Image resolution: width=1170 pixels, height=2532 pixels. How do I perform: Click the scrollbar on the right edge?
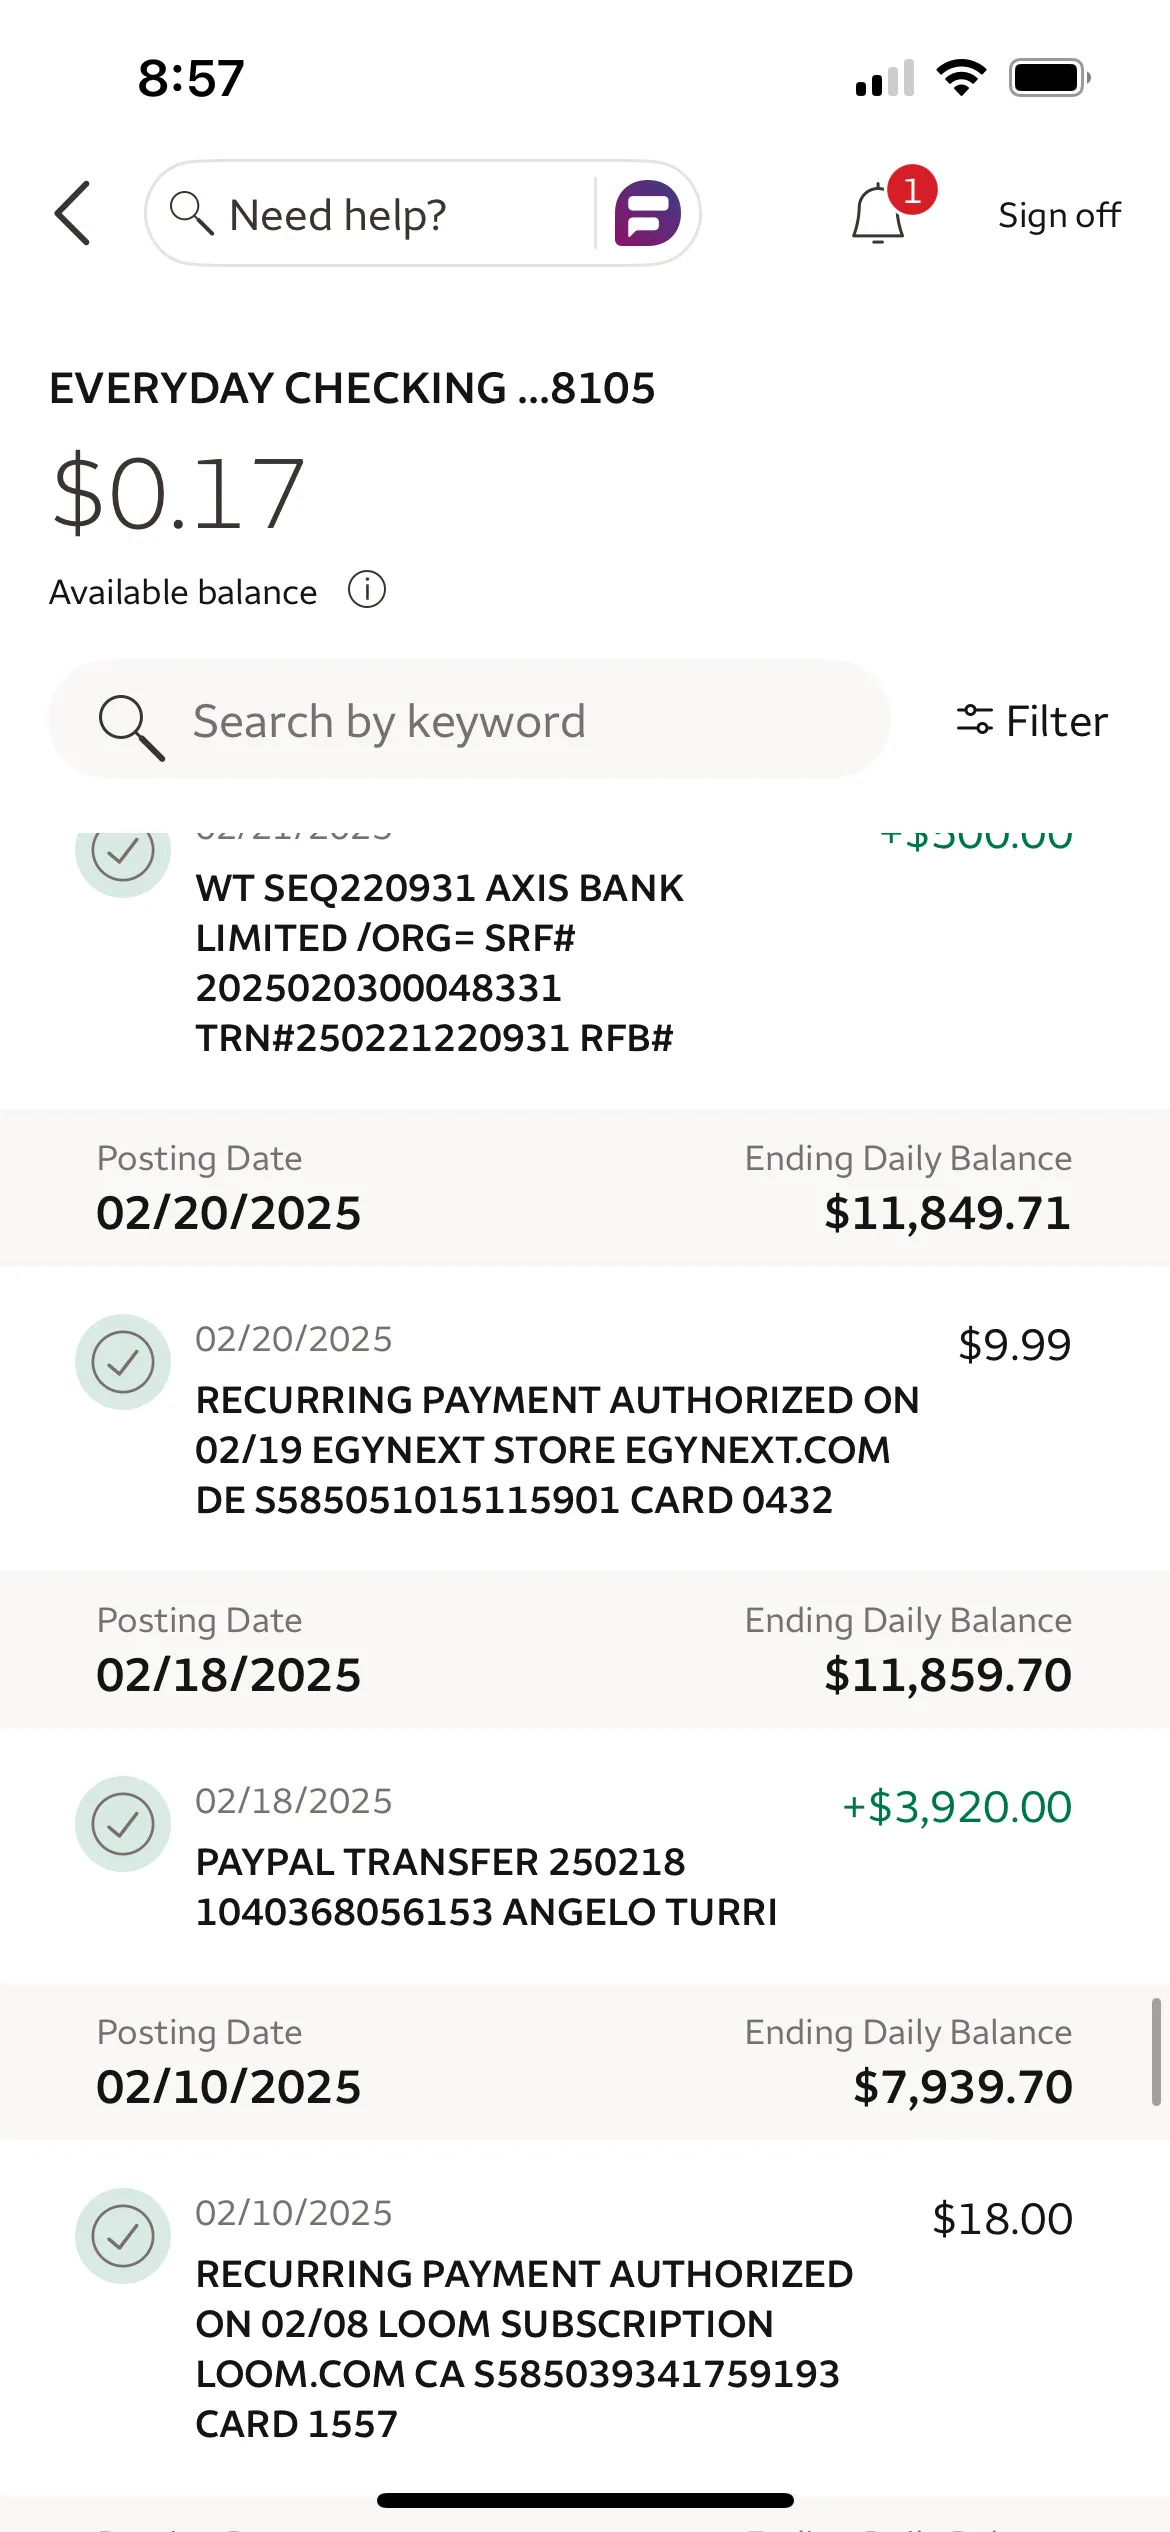(1155, 2052)
